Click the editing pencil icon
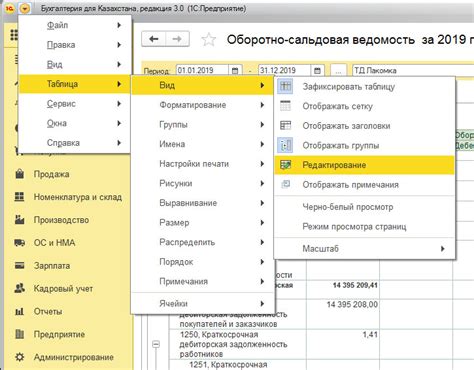Screen dimensions: 474x370 click(x=285, y=165)
